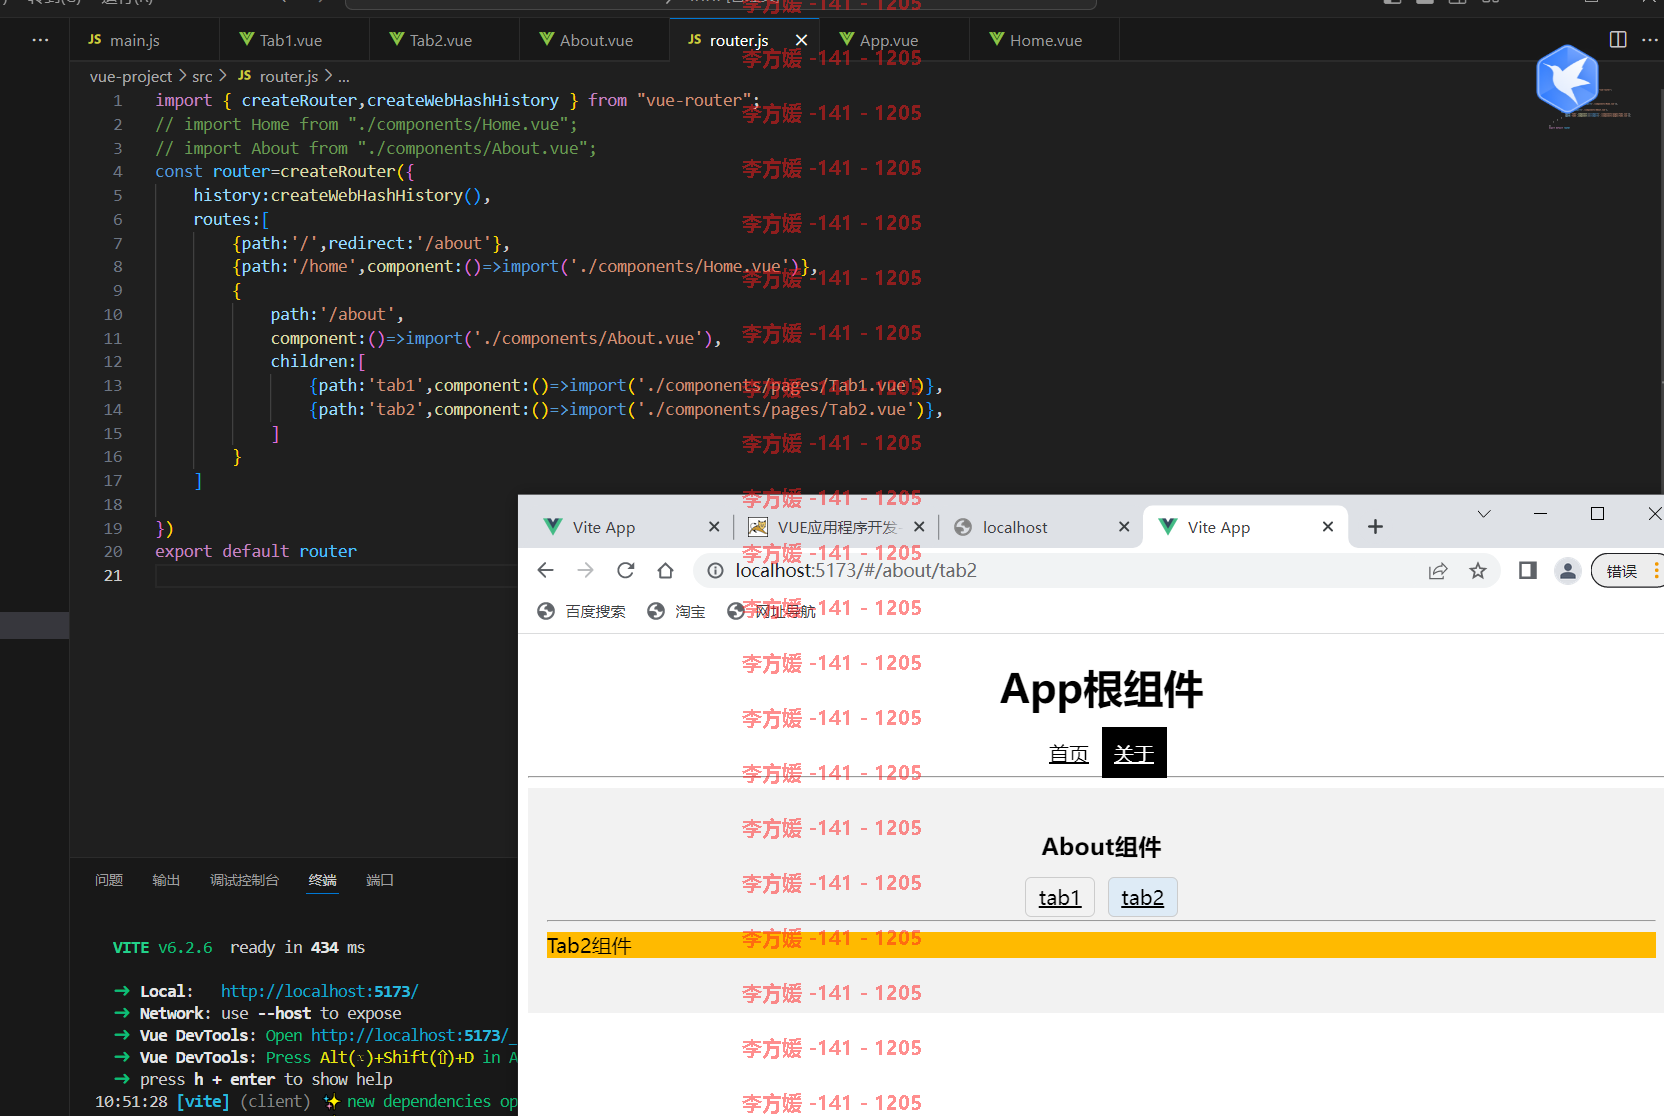Click the browser address bar URL
The height and width of the screenshot is (1116, 1664).
856,570
